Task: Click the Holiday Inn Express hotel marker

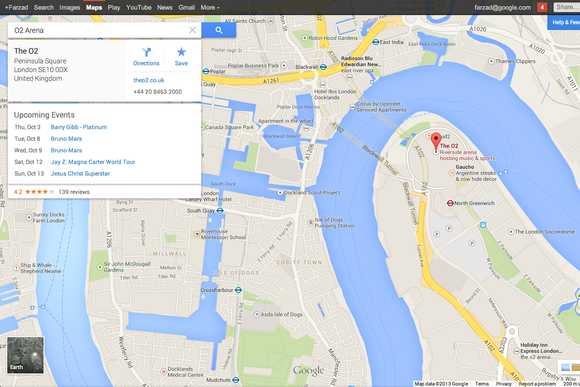Action: point(516,351)
